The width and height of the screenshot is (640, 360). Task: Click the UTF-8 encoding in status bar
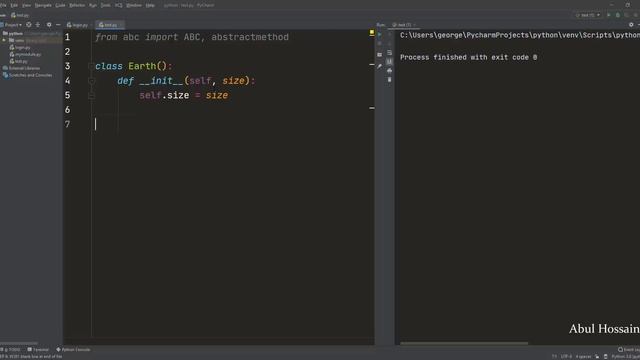[566, 357]
